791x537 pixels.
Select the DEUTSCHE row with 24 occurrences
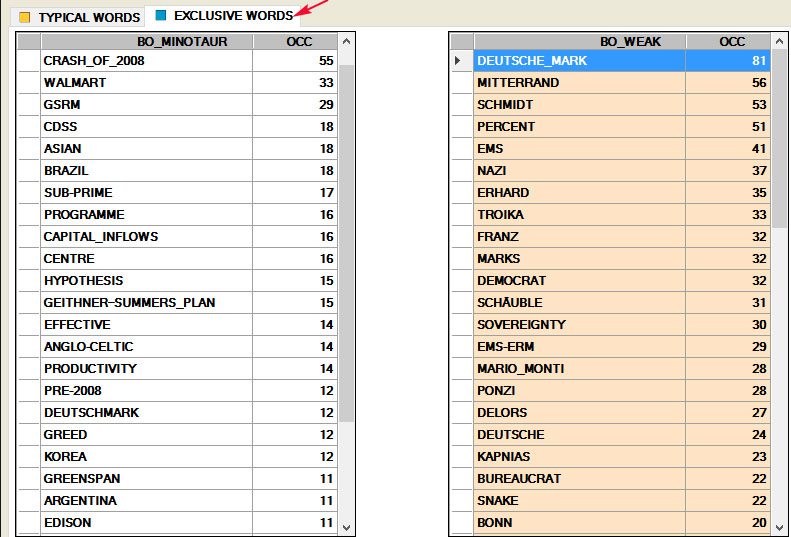[x=611, y=435]
